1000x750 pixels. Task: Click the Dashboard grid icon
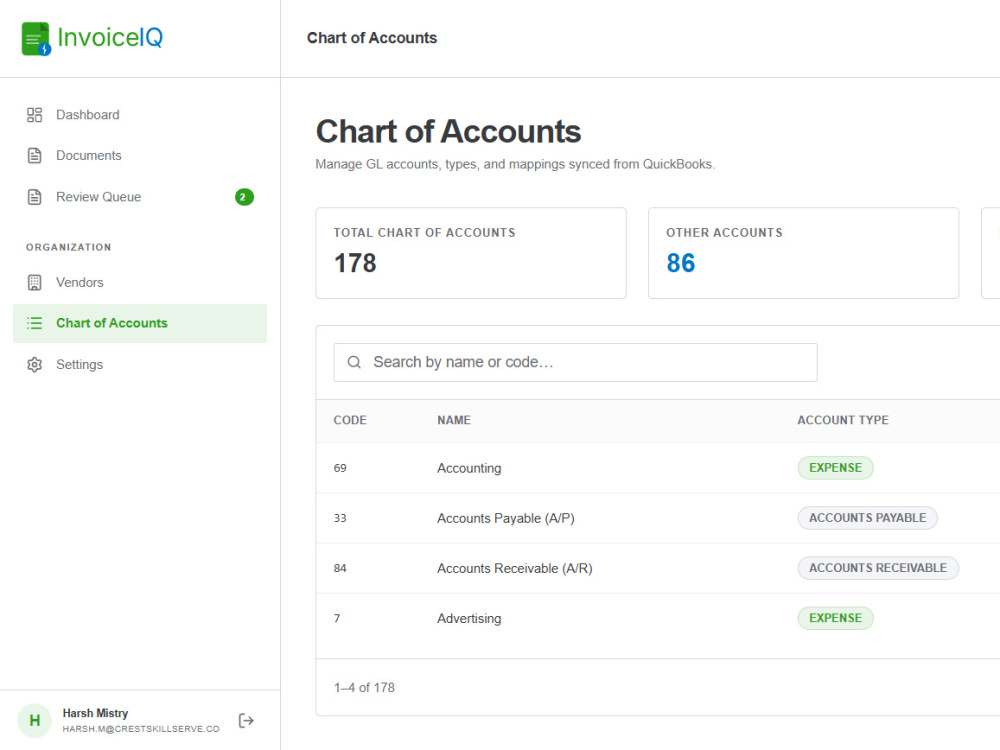(x=34, y=115)
